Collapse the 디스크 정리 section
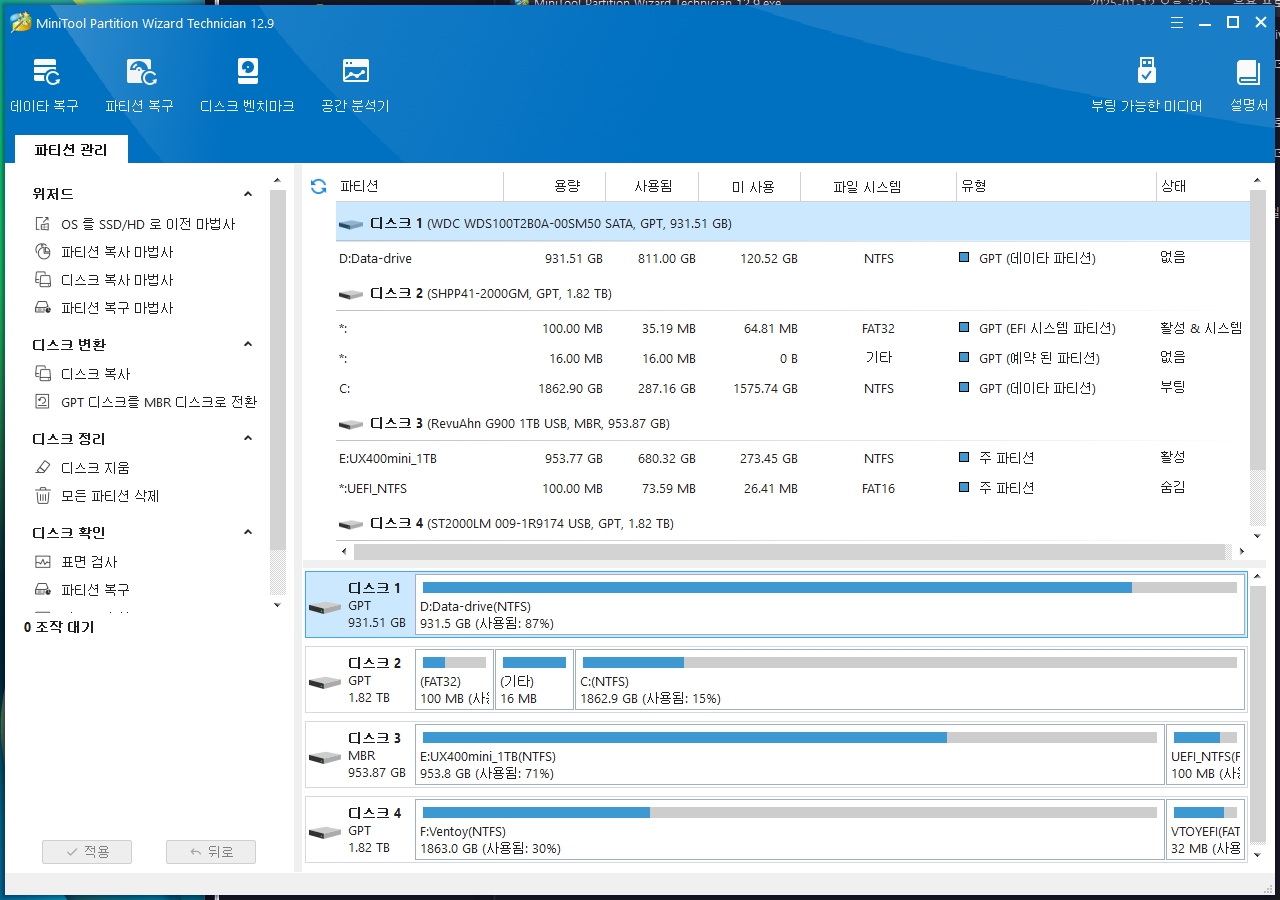The height and width of the screenshot is (900, 1280). pyautogui.click(x=249, y=438)
